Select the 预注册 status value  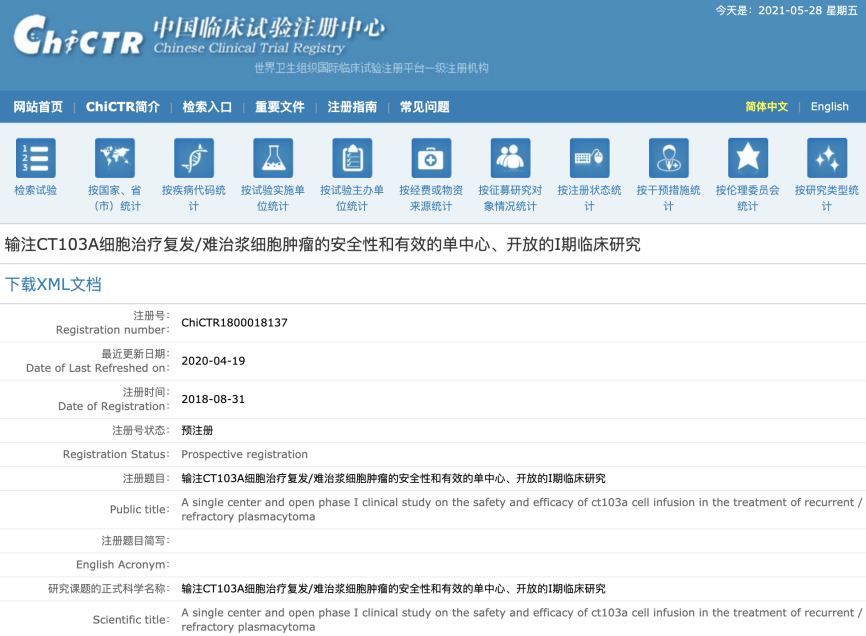(197, 430)
